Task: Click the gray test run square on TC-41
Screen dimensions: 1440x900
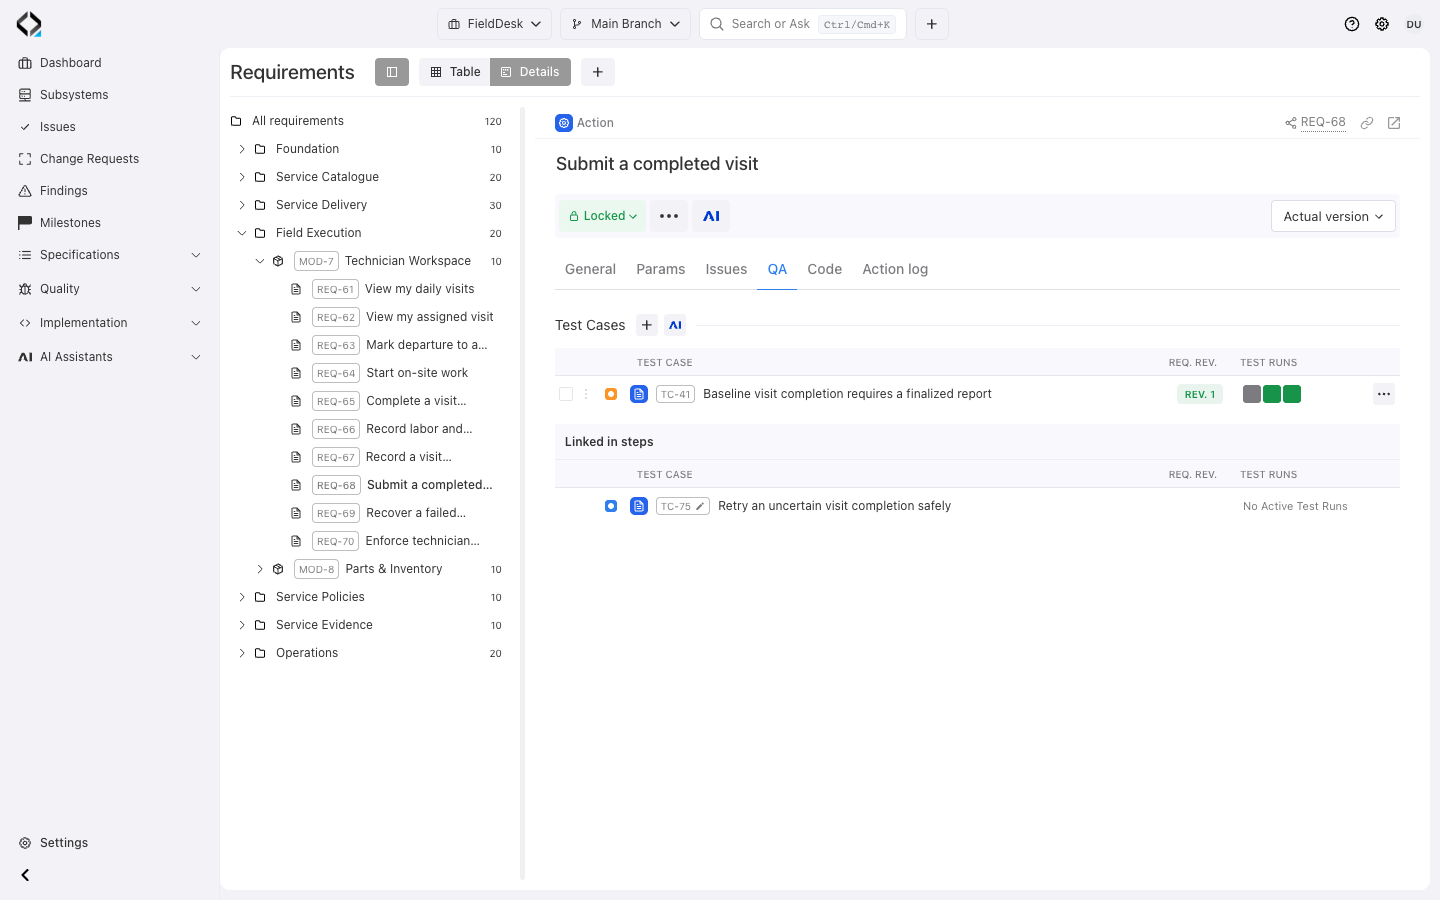Action: click(x=1252, y=394)
